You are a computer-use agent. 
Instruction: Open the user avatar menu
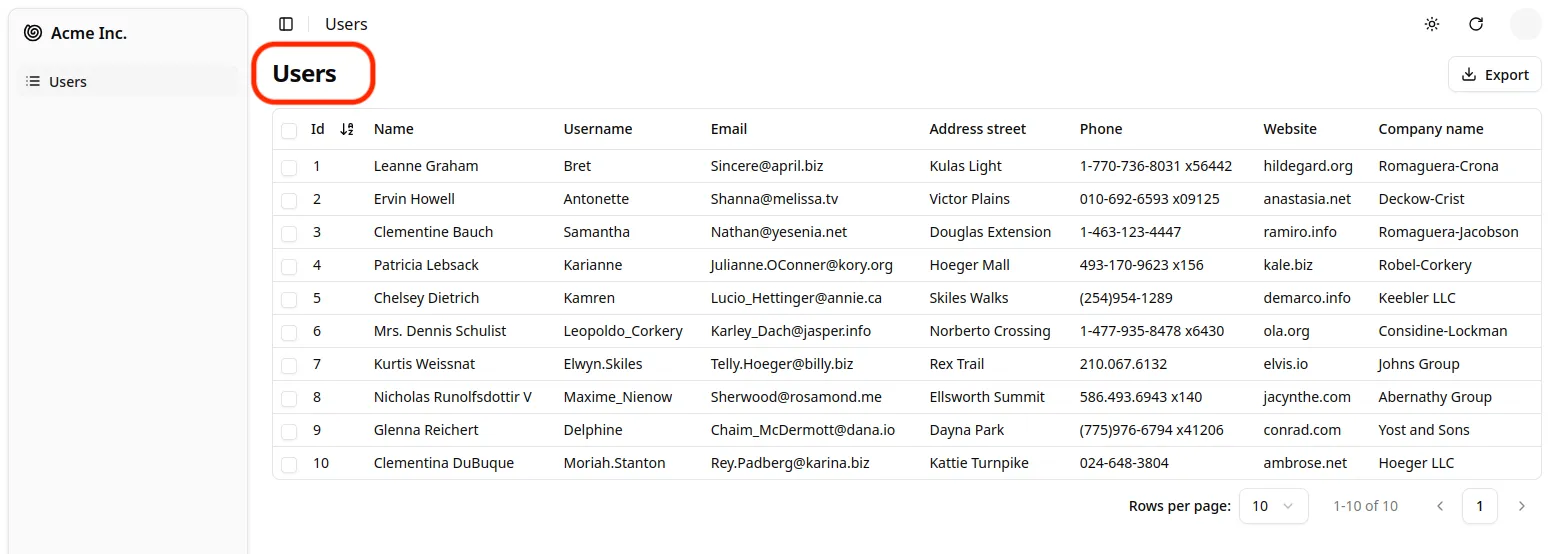click(x=1525, y=24)
